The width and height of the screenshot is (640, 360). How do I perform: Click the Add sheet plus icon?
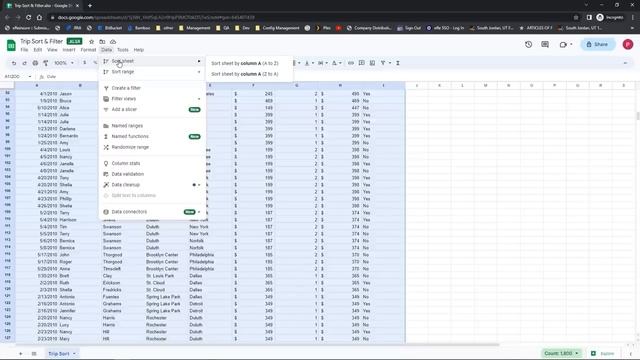tap(20, 353)
